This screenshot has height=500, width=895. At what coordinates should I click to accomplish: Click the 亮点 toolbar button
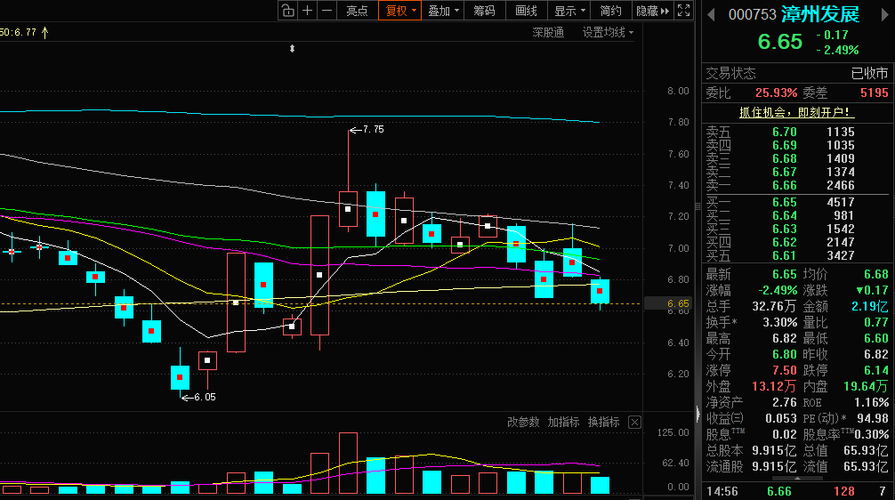coord(357,10)
